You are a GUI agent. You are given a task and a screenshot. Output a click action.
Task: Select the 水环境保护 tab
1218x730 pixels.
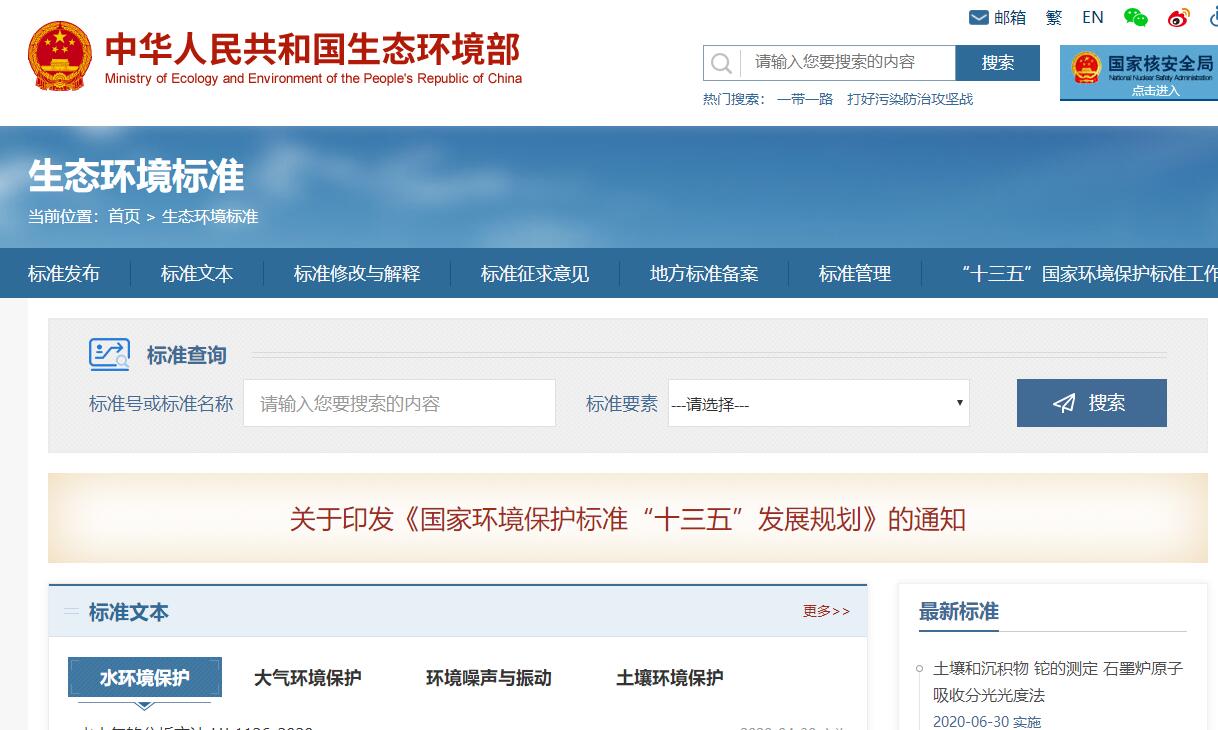(x=145, y=677)
